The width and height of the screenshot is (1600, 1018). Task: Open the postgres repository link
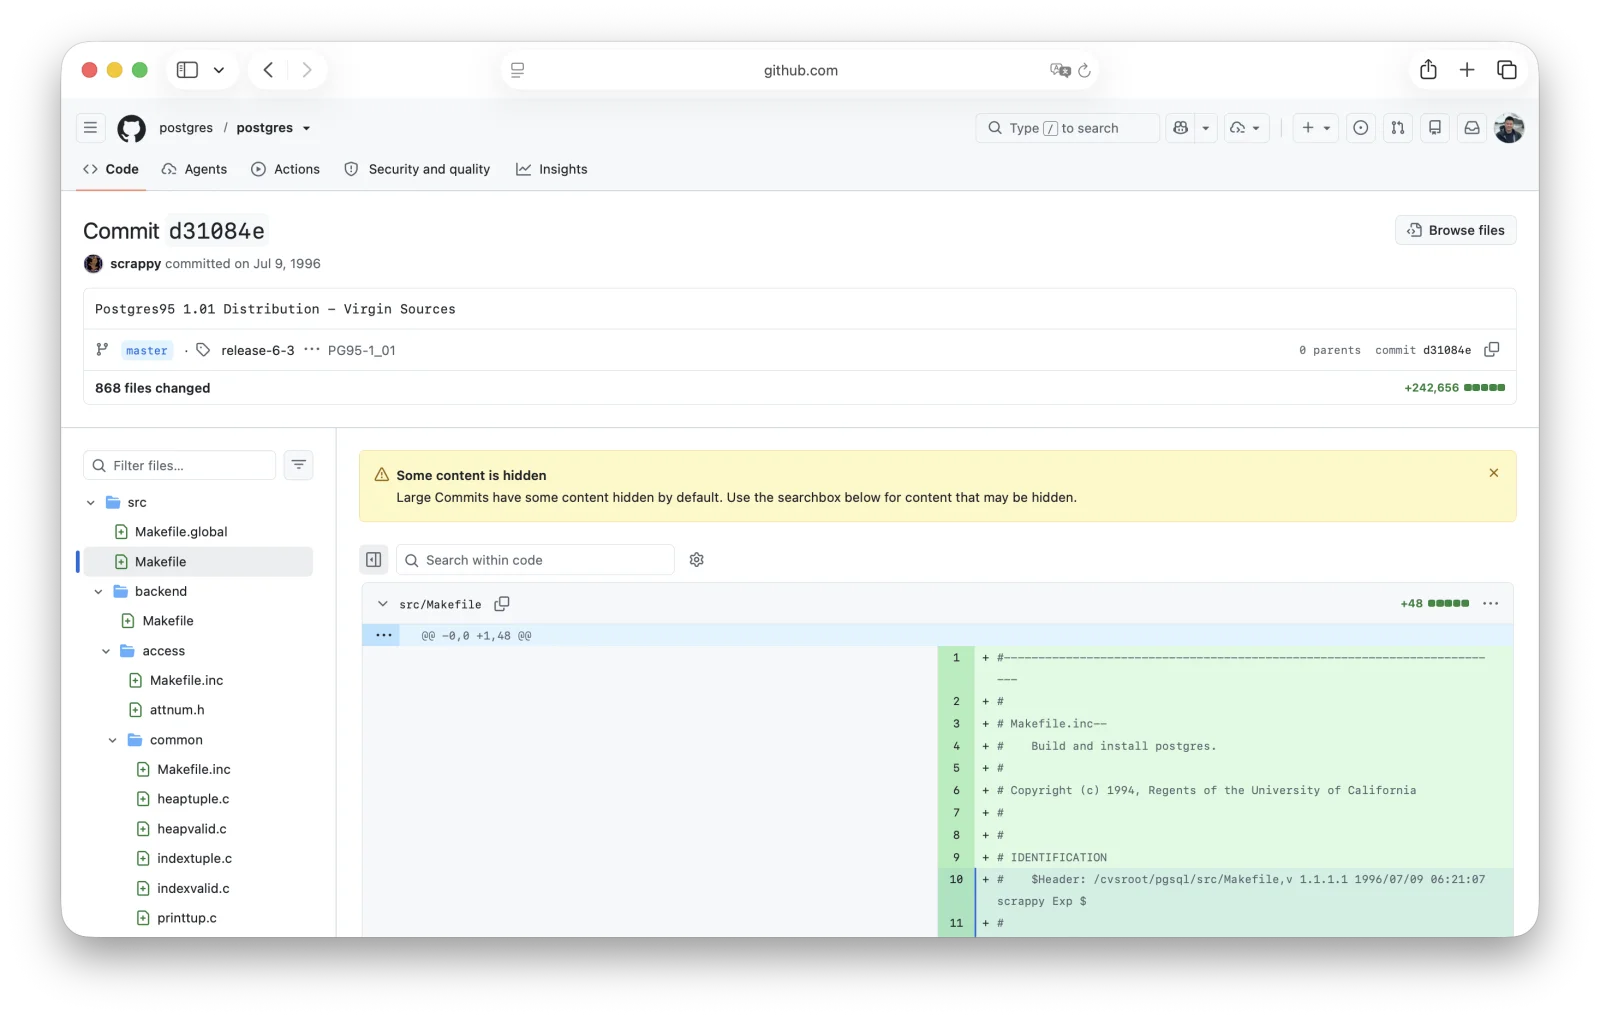(x=265, y=128)
